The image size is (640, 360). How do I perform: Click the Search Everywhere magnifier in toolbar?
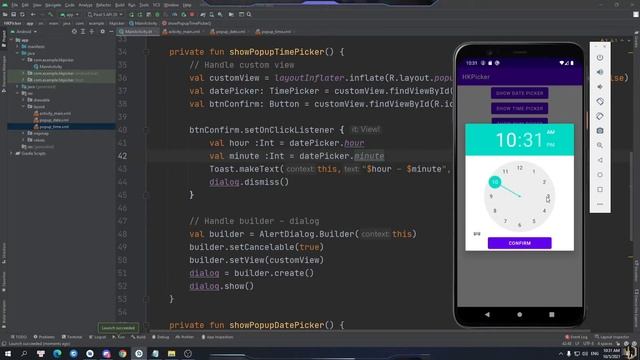249,14
